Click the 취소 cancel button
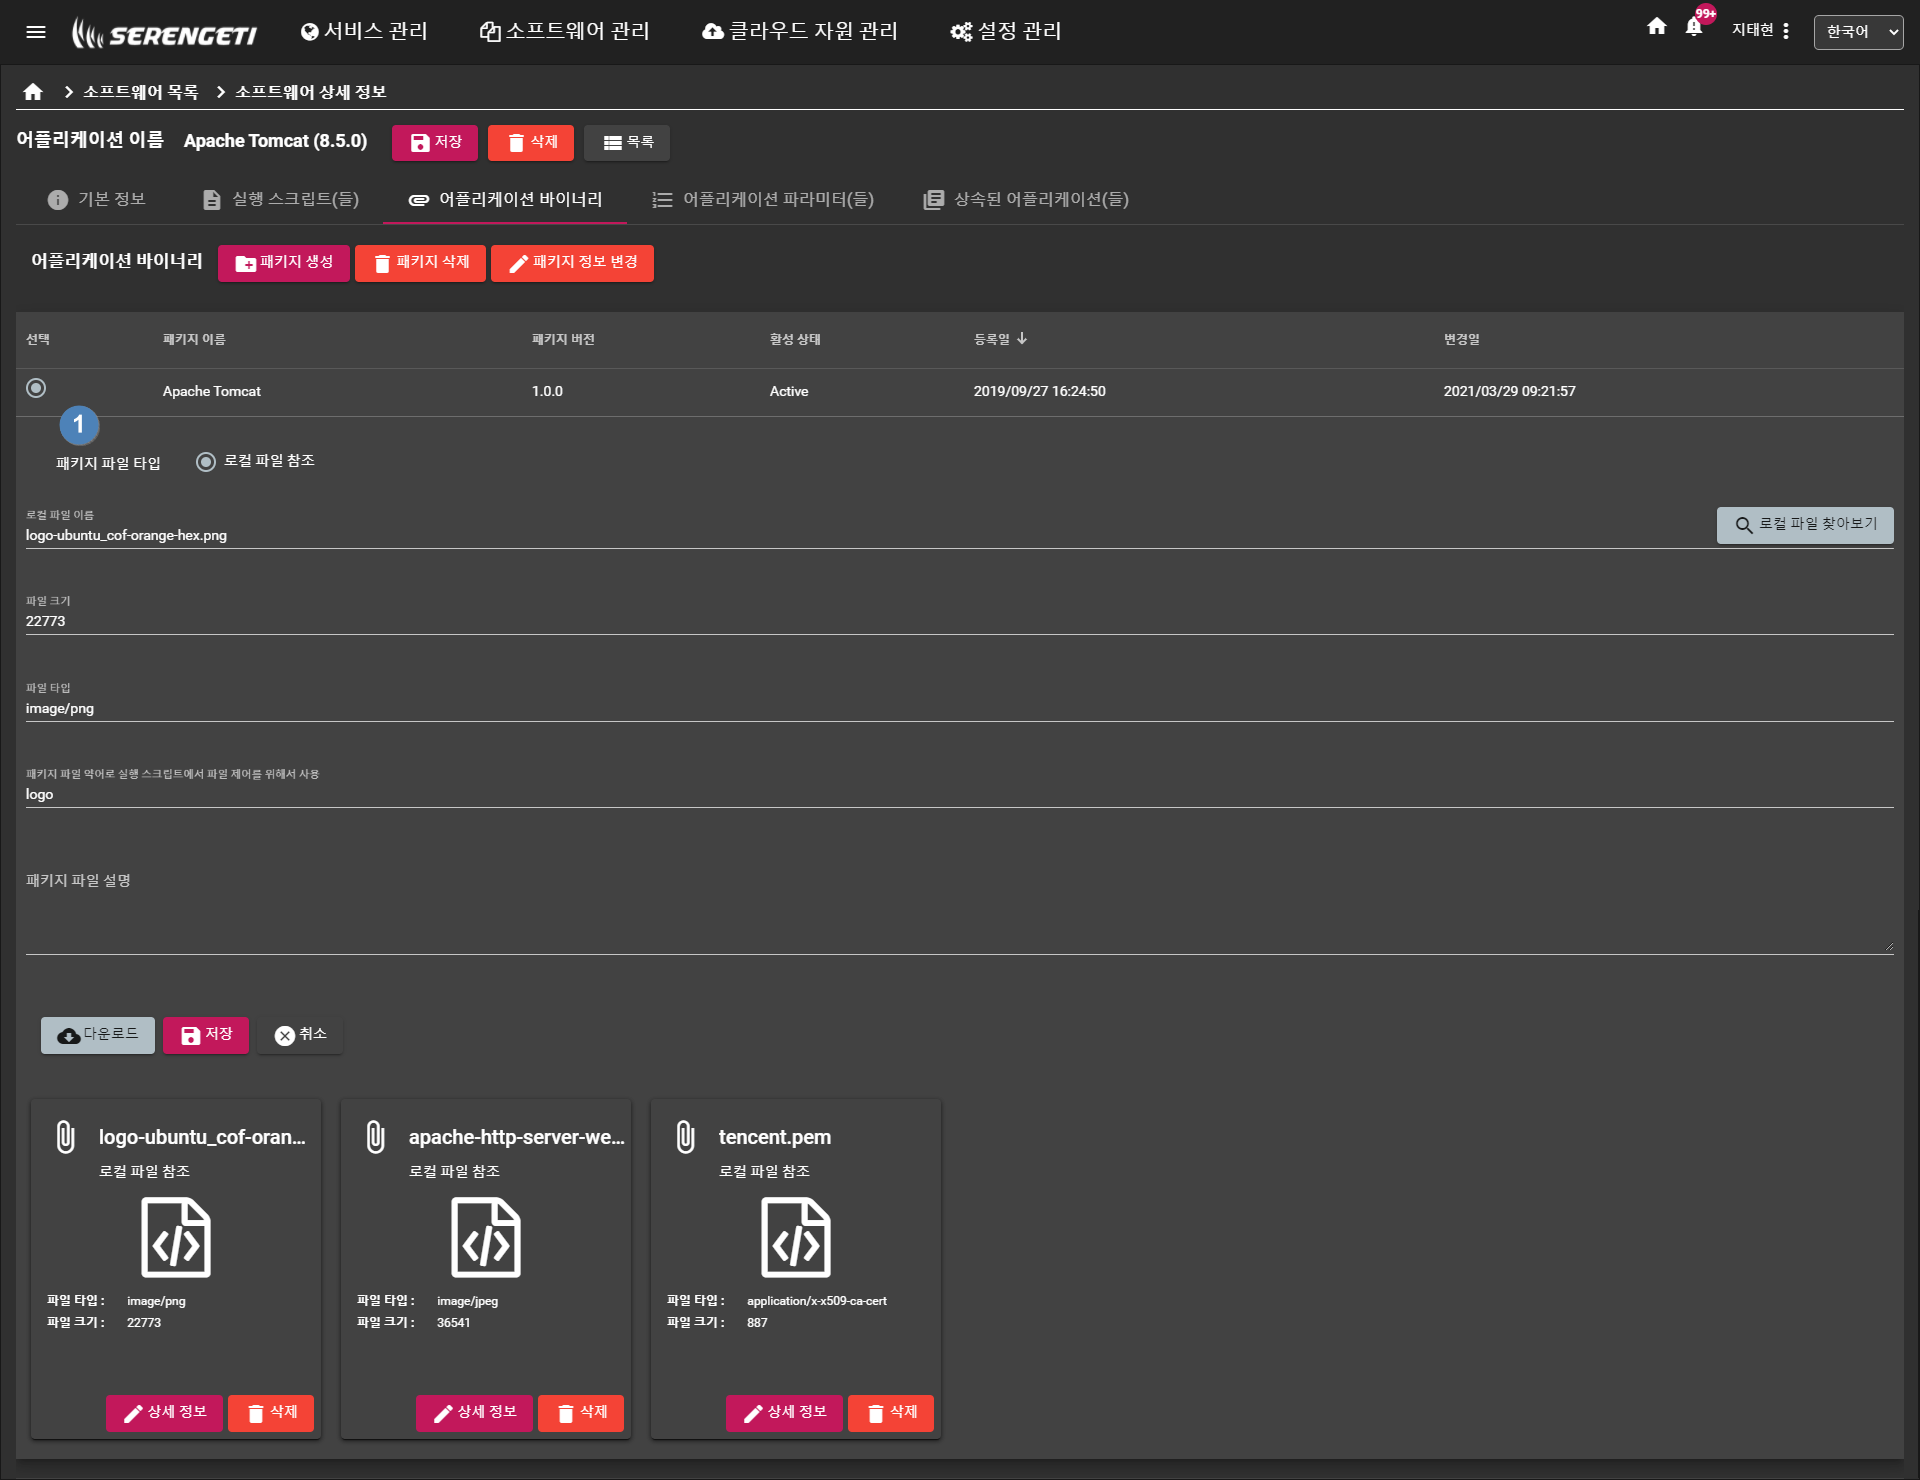 [x=300, y=1035]
